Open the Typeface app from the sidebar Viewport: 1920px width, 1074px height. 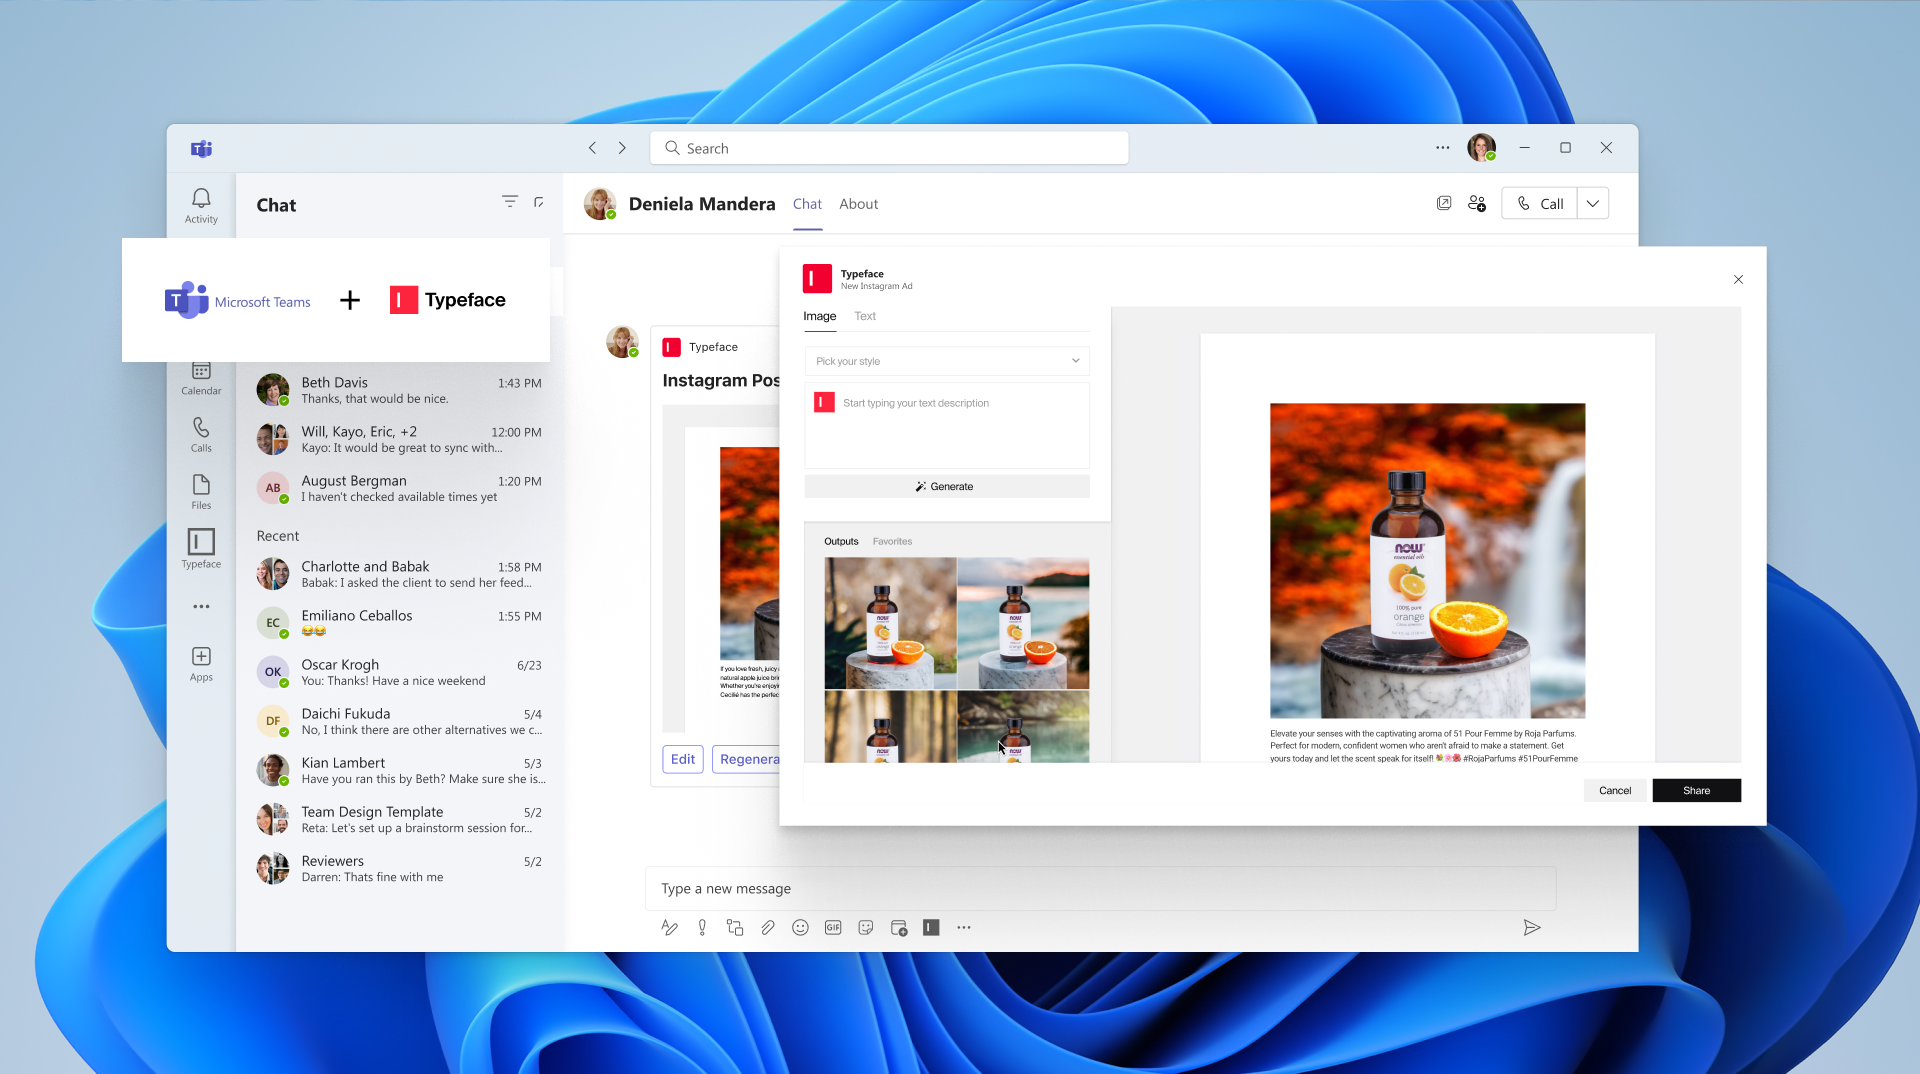pyautogui.click(x=200, y=548)
